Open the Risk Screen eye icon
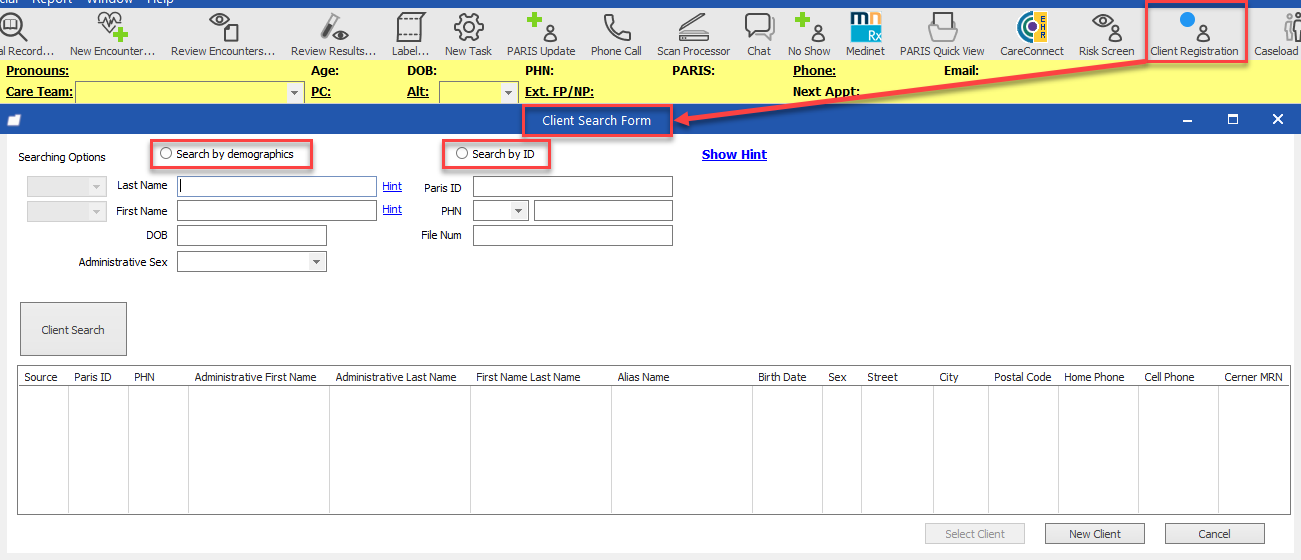 point(1106,33)
